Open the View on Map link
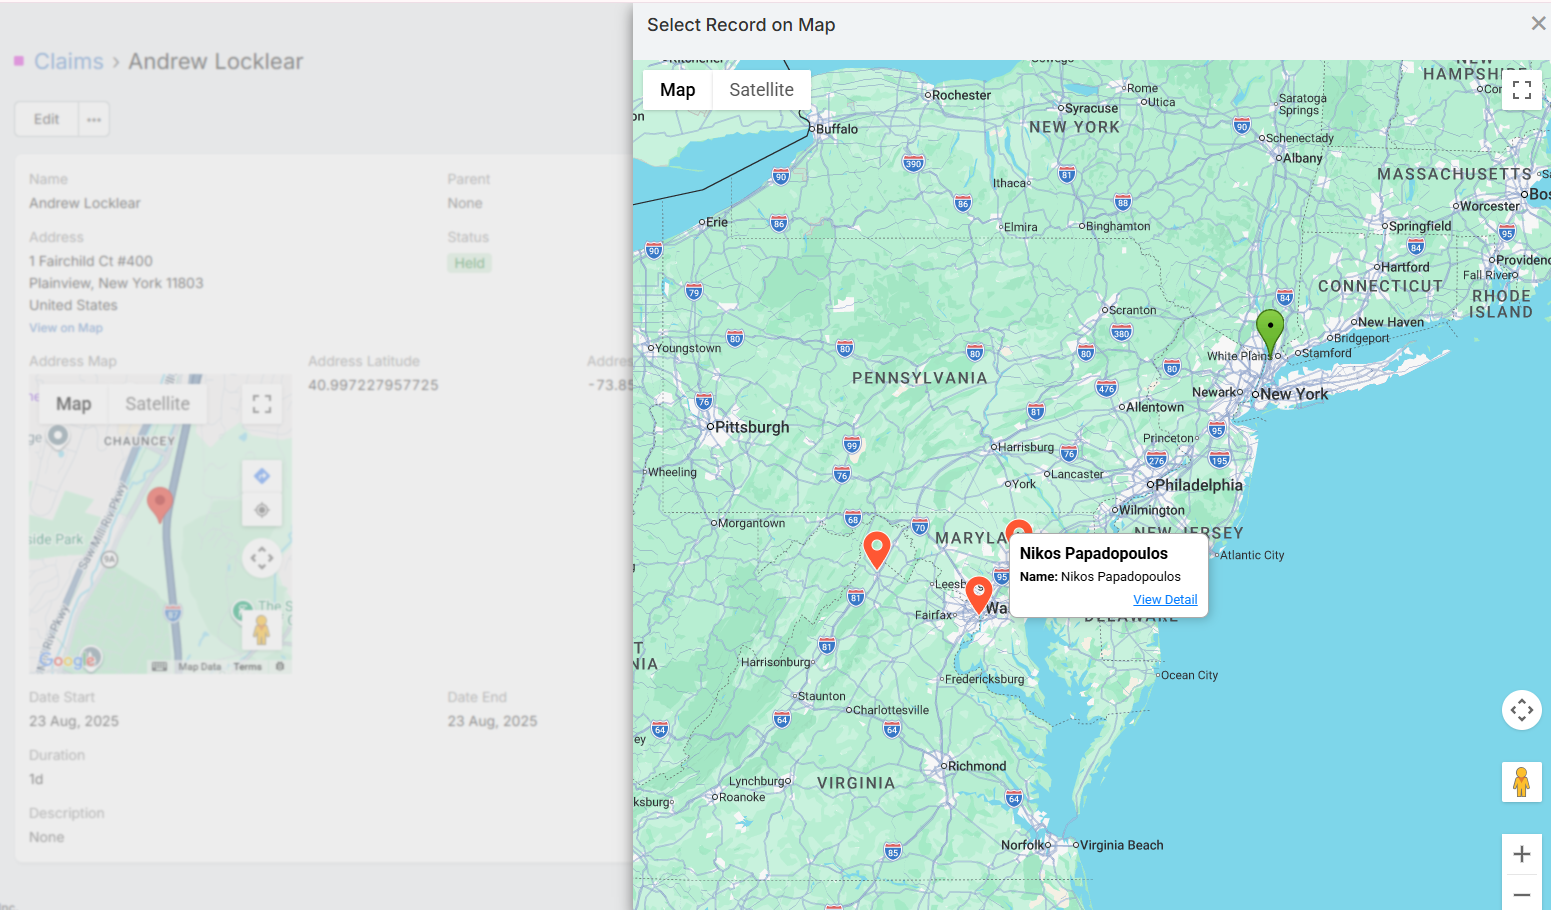This screenshot has height=910, width=1551. 66,328
